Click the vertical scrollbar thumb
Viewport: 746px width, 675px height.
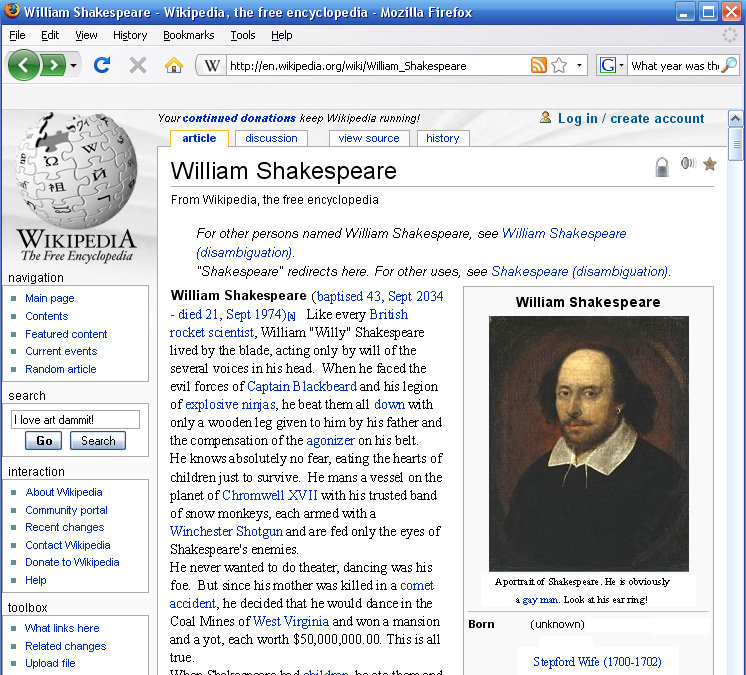[x=736, y=144]
